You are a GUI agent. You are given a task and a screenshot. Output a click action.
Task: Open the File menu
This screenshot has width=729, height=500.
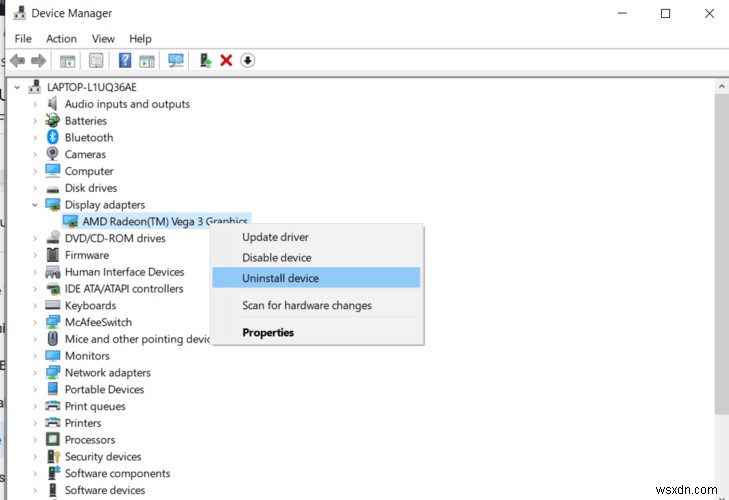[x=23, y=39]
